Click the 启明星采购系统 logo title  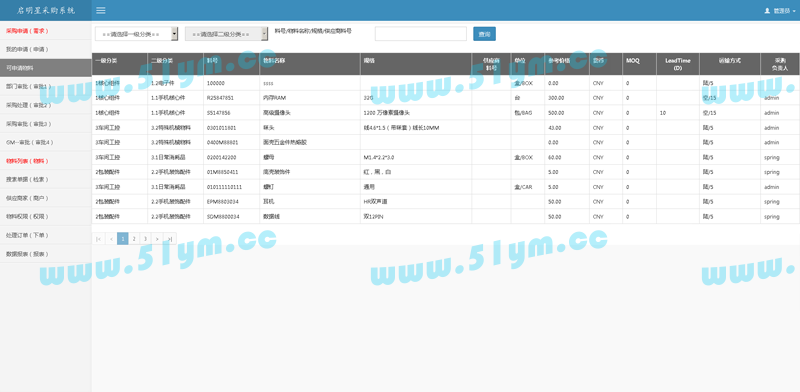[x=46, y=10]
